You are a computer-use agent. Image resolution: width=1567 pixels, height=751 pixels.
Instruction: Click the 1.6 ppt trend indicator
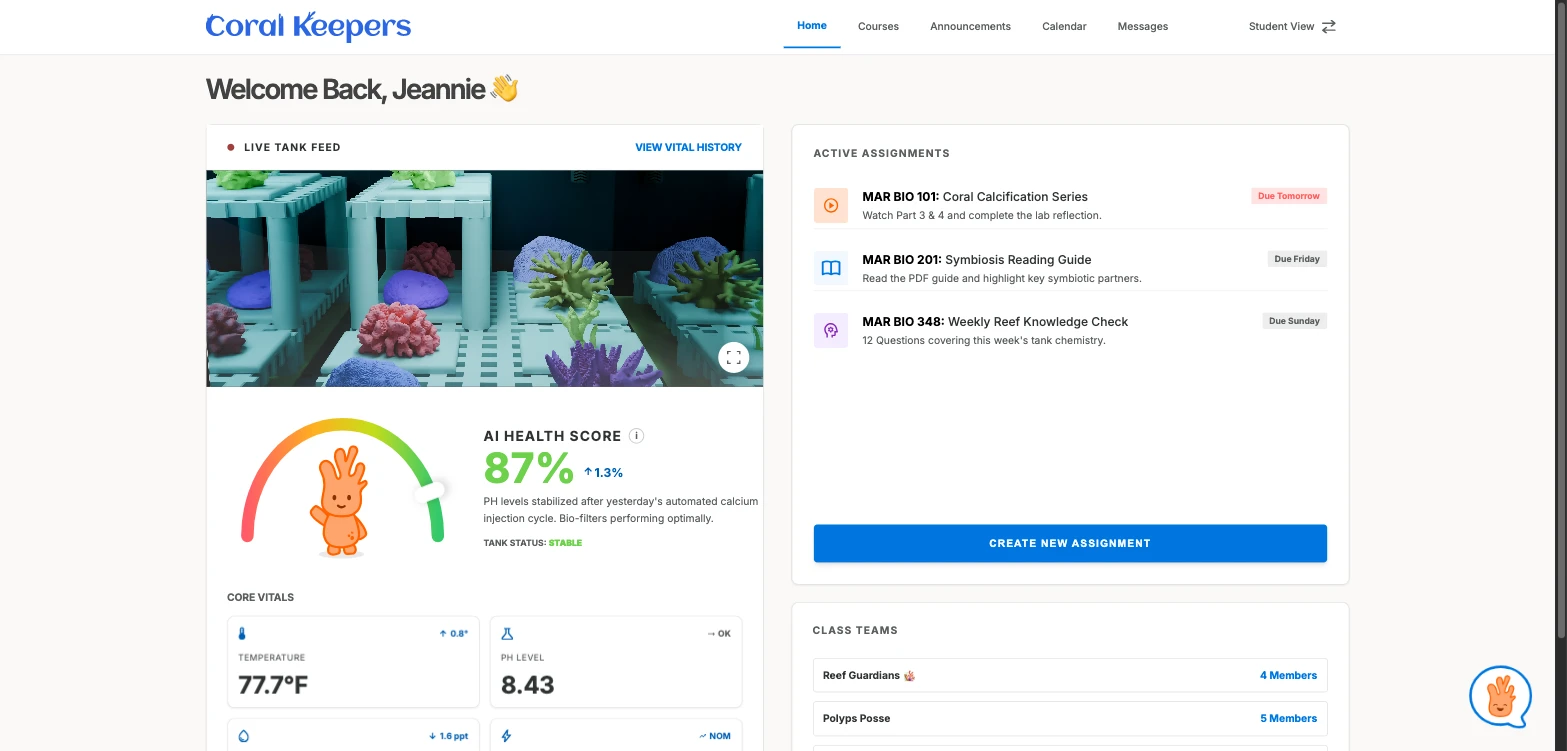pos(448,736)
